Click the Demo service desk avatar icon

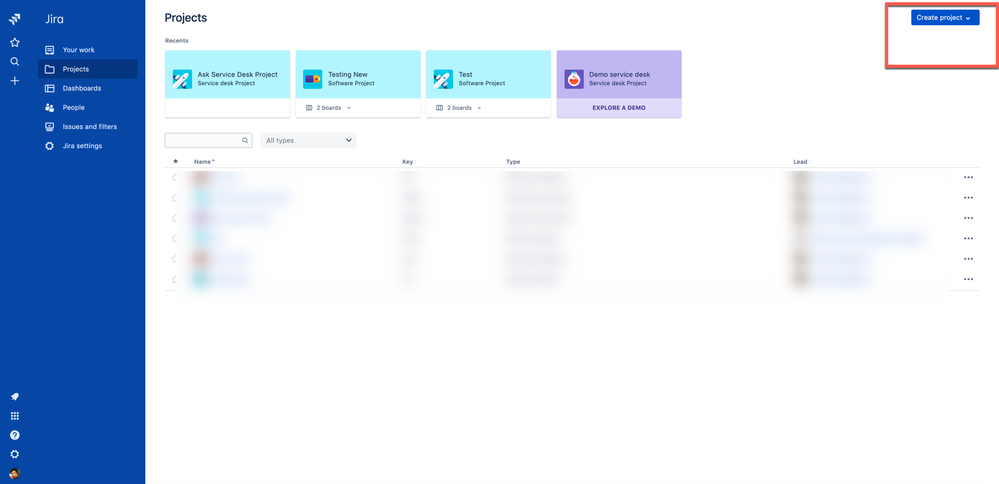pyautogui.click(x=574, y=79)
